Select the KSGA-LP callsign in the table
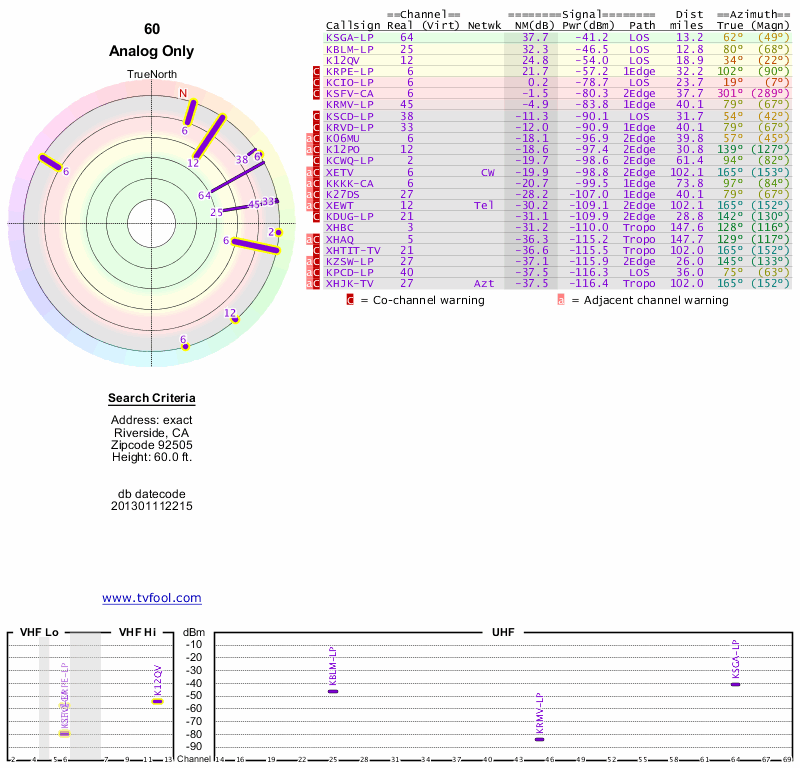The image size is (800, 768). pyautogui.click(x=347, y=37)
